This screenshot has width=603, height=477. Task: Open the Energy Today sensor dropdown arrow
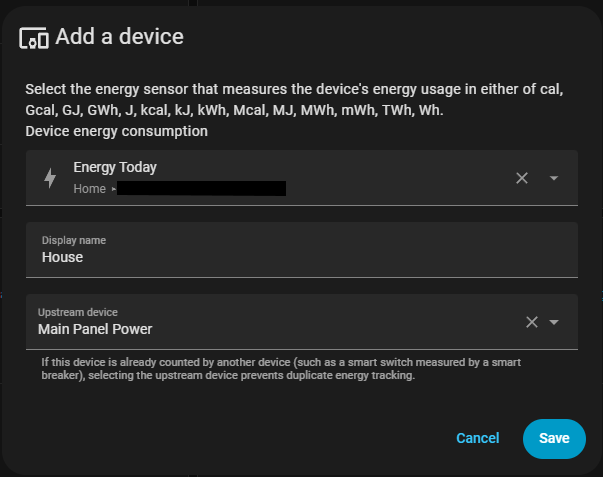tap(554, 178)
